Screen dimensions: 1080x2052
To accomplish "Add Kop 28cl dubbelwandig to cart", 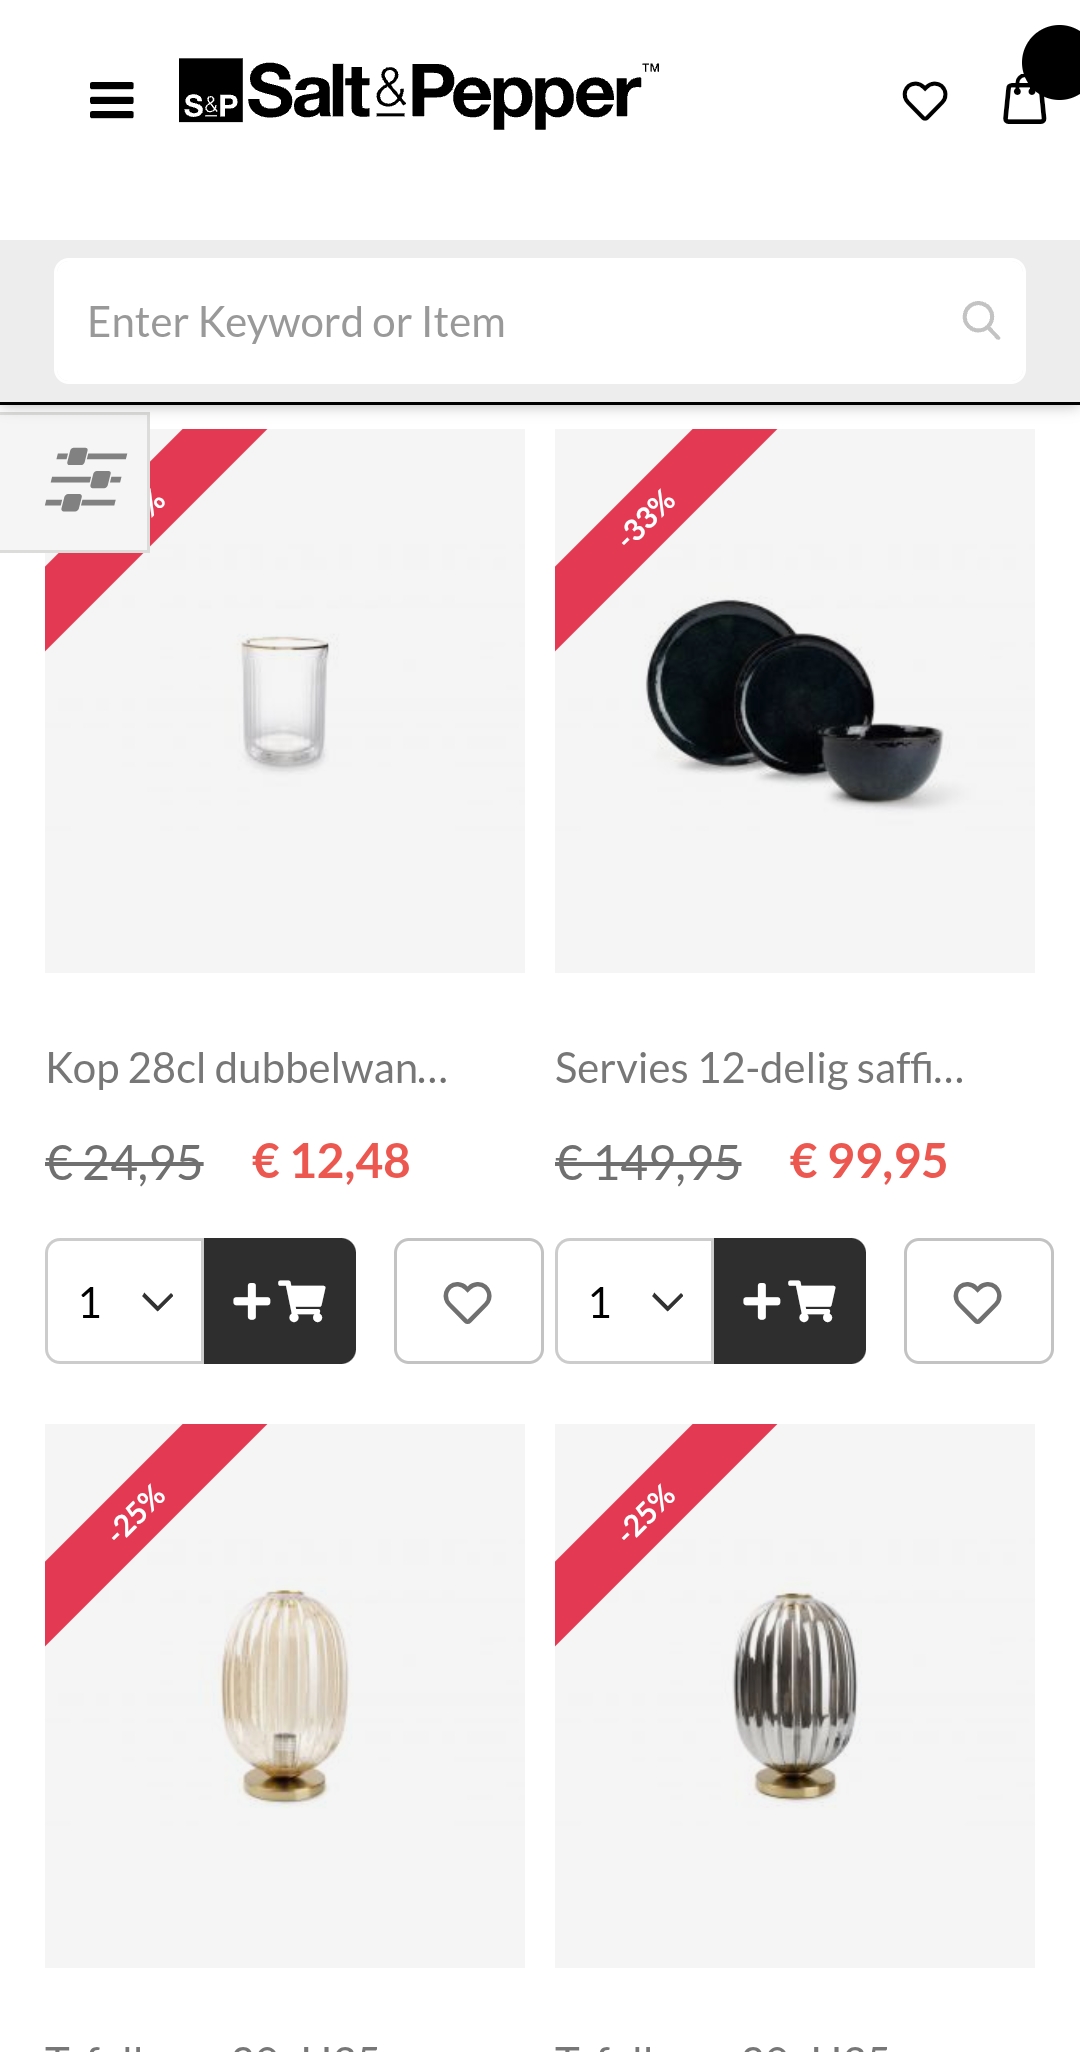I will (280, 1301).
